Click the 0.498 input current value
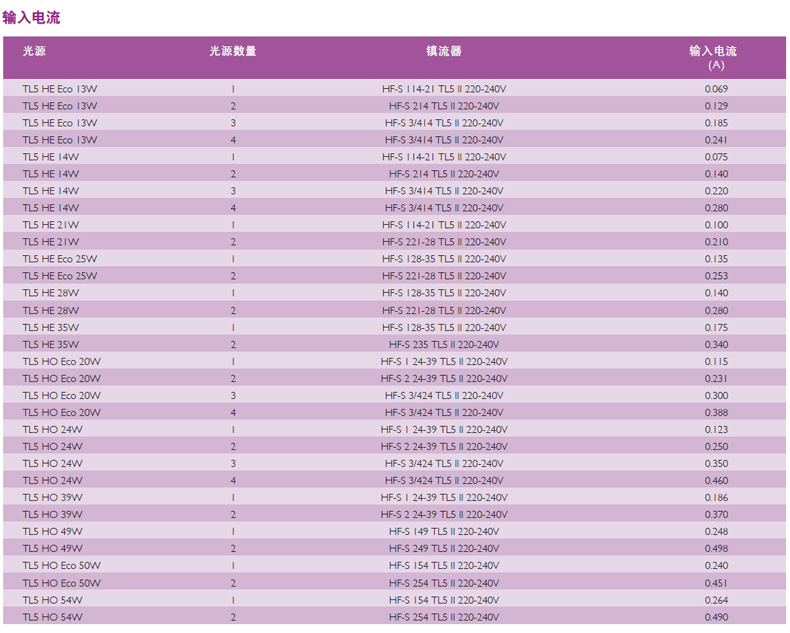The height and width of the screenshot is (633, 790). [x=715, y=548]
